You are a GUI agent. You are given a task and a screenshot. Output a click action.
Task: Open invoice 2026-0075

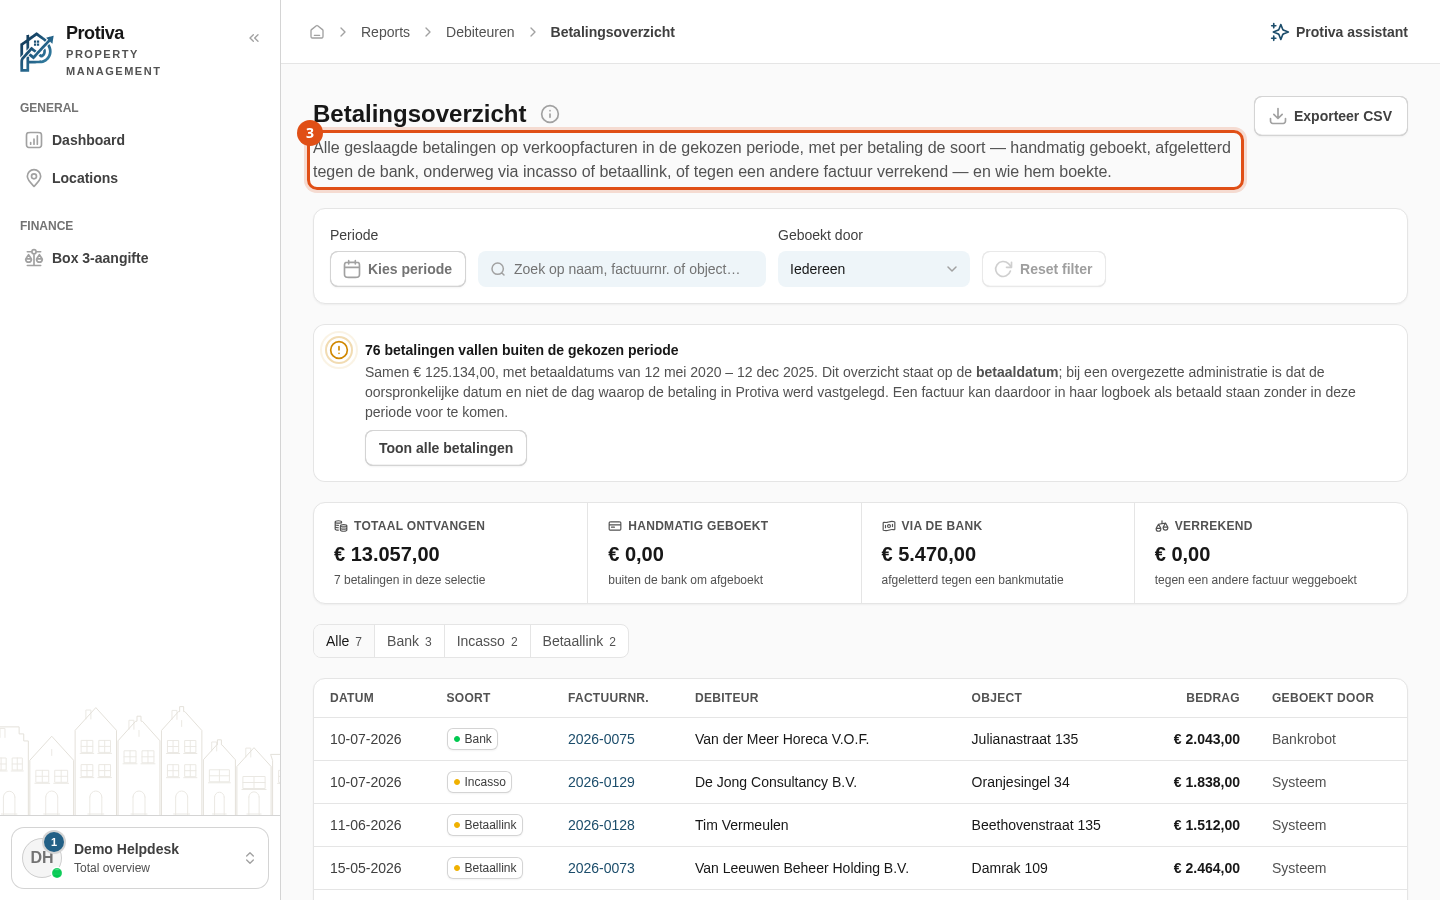click(x=601, y=739)
